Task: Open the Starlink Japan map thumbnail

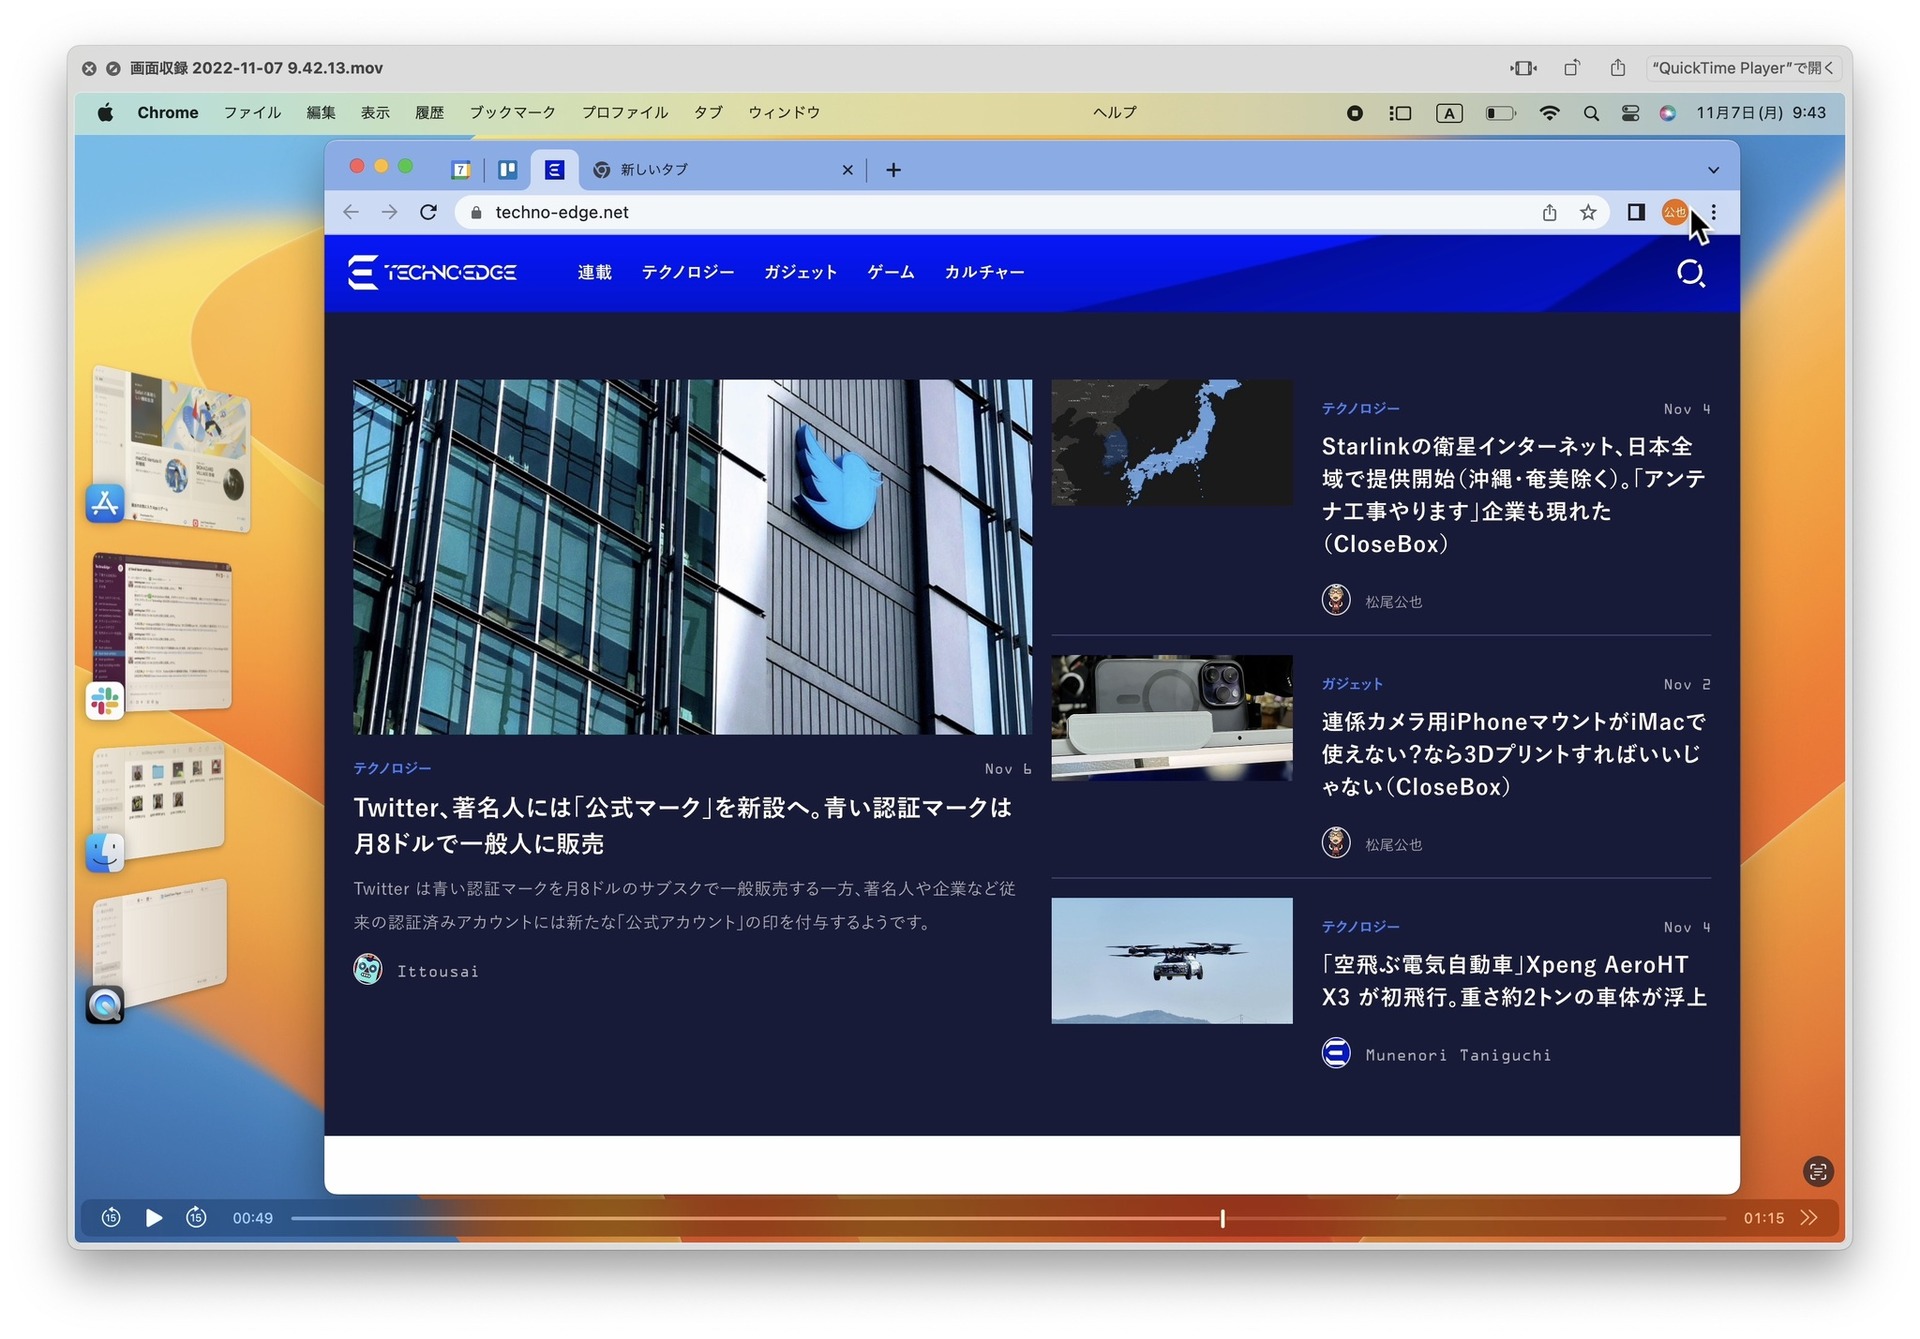Action: 1171,442
